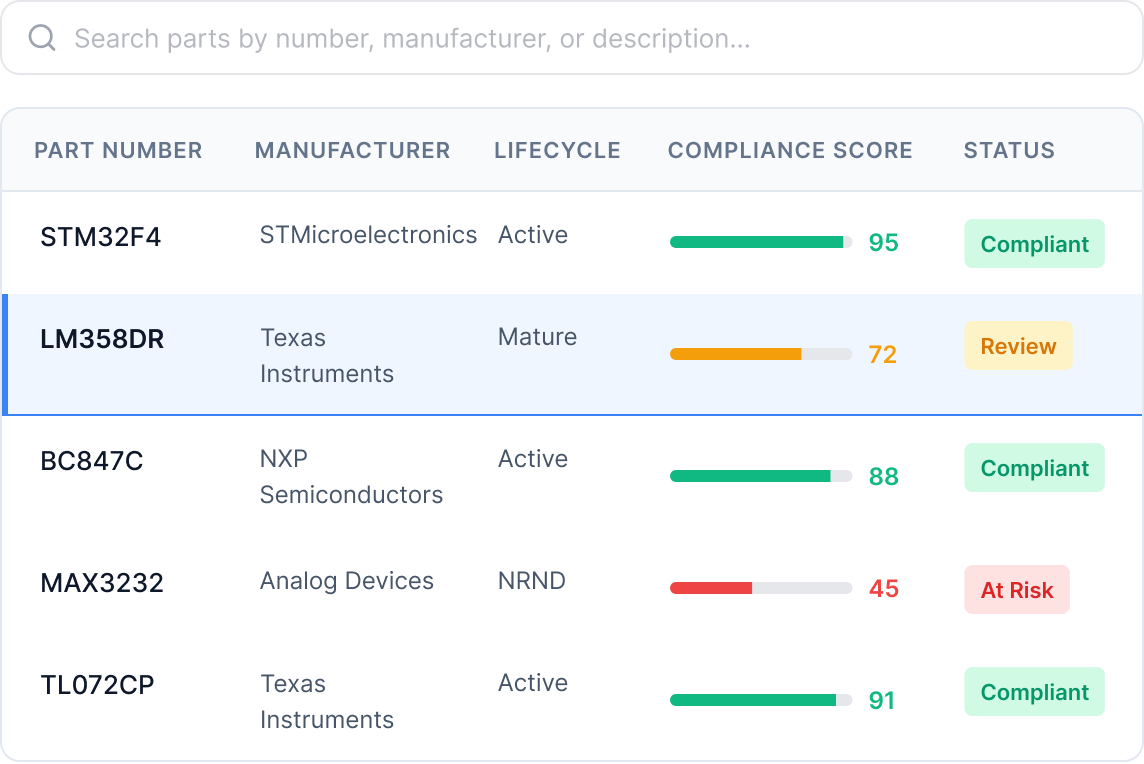Click the compliance score 95 for STM32F4
This screenshot has width=1144, height=764.
point(883,243)
